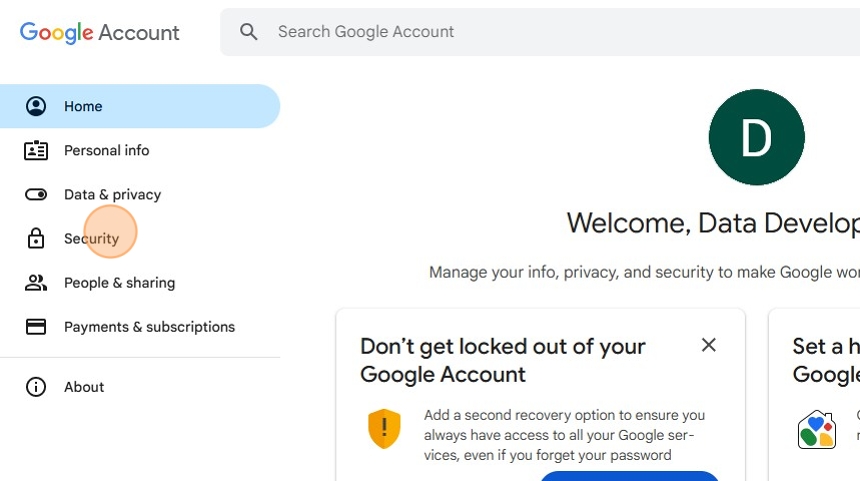
Task: Select Security in the sidebar
Action: click(91, 238)
